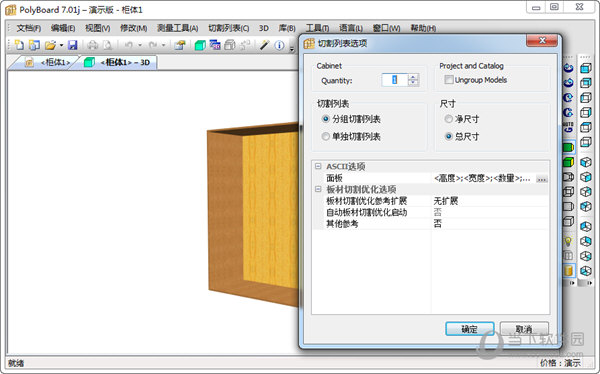The height and width of the screenshot is (374, 600).
Task: Open the Redo history dropdown arrow
Action: pos(163,46)
